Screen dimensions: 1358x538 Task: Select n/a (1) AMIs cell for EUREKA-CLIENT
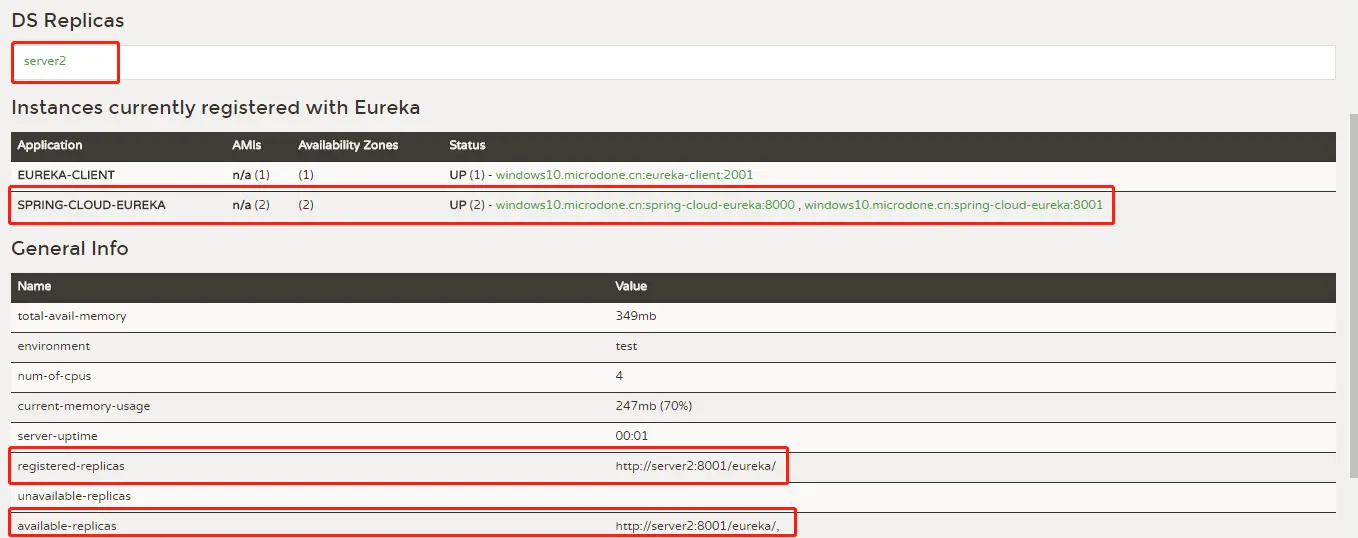[x=251, y=175]
